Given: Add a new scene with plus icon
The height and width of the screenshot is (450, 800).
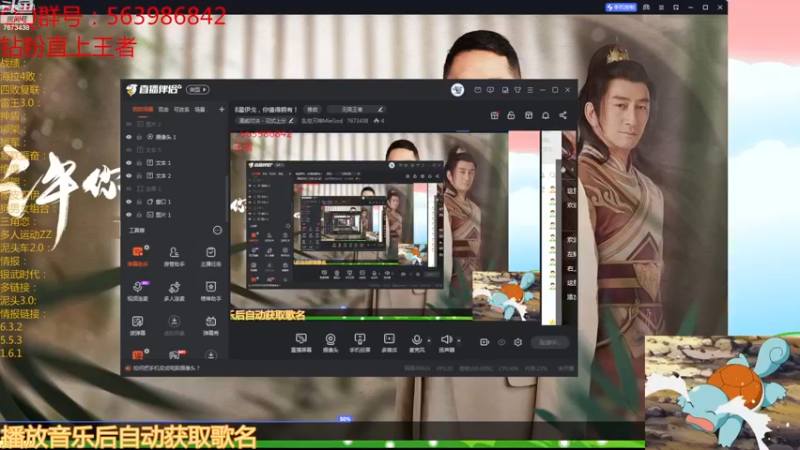Looking at the screenshot, I should [x=221, y=109].
